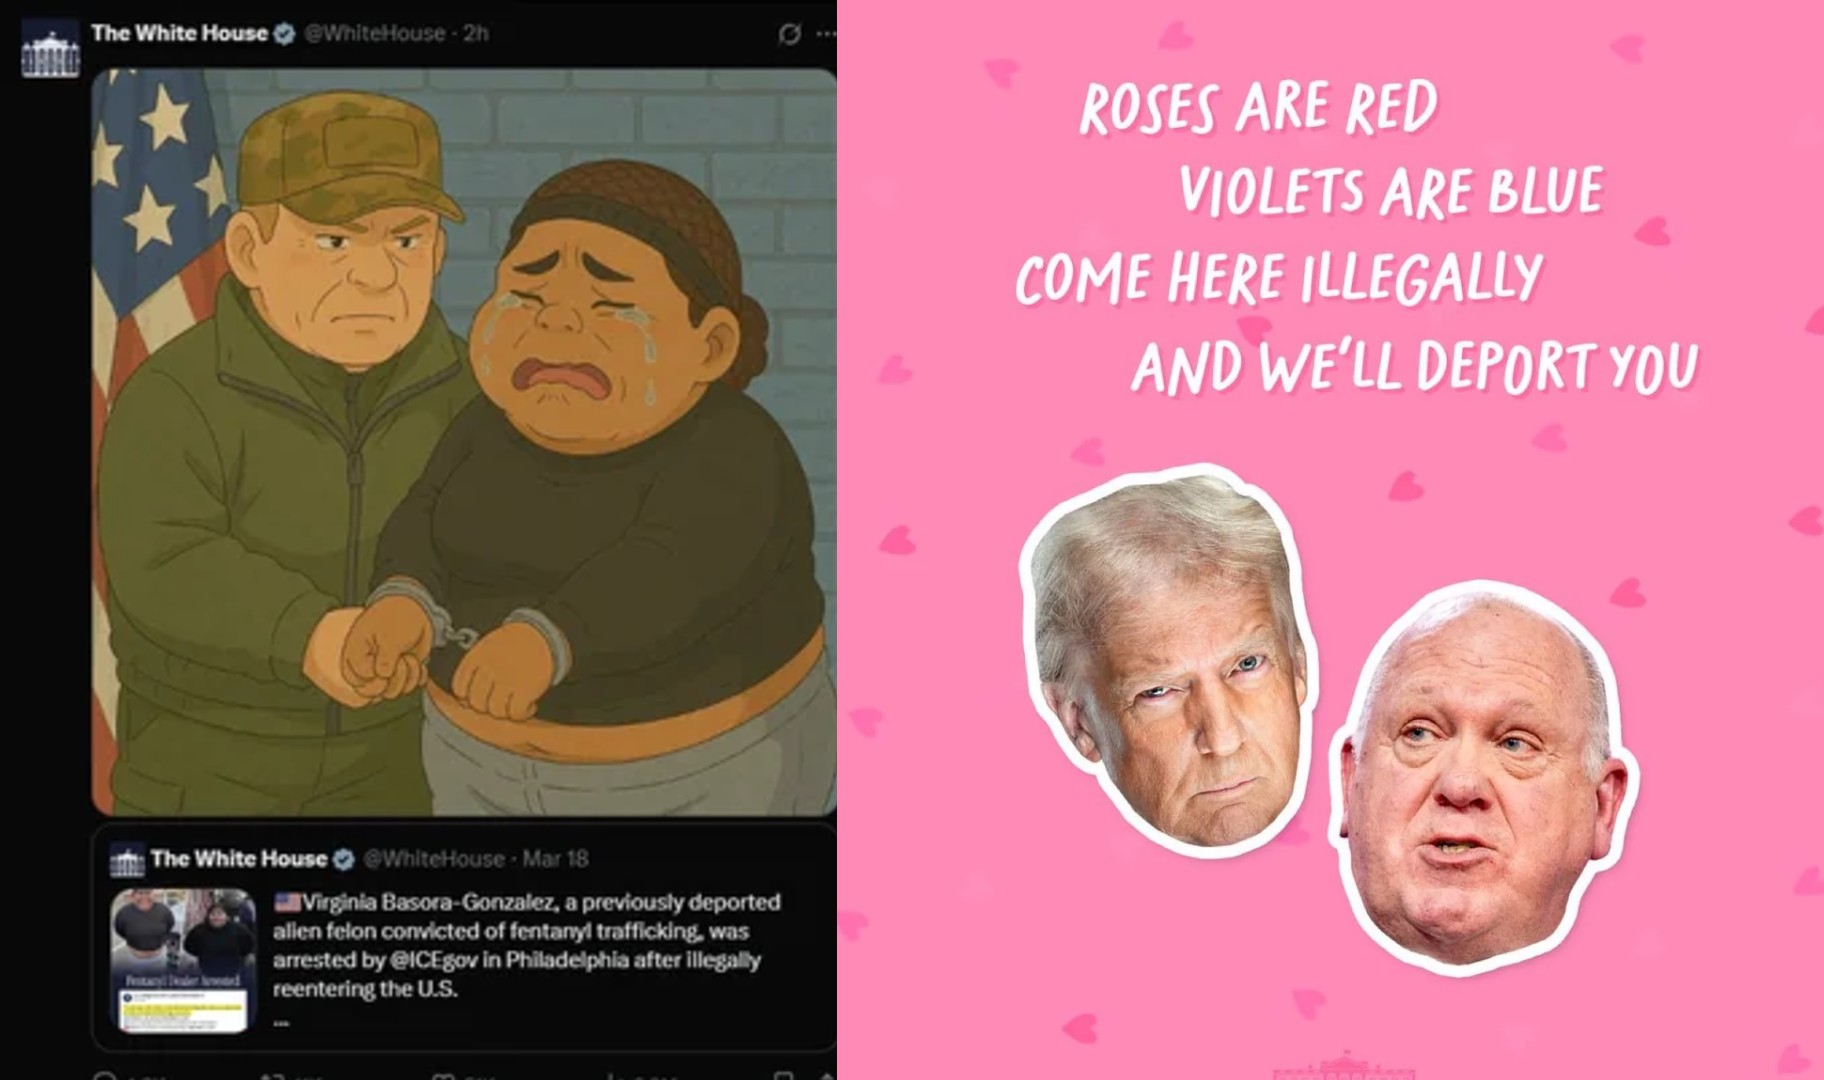Click the repost icon below the post
The image size is (1824, 1080).
[272, 1076]
